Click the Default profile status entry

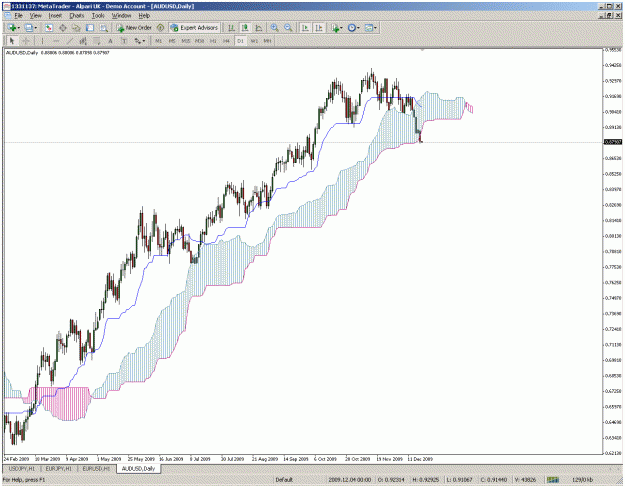(284, 480)
